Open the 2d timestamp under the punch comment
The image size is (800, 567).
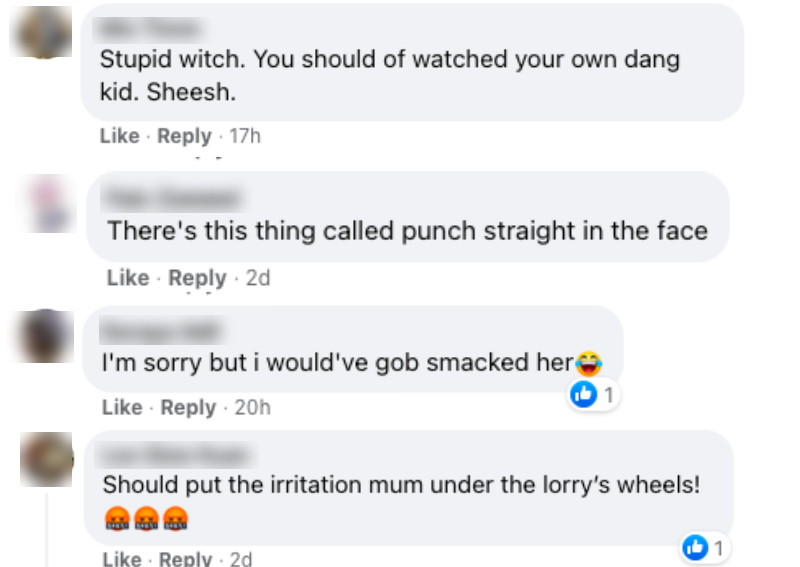[x=258, y=278]
